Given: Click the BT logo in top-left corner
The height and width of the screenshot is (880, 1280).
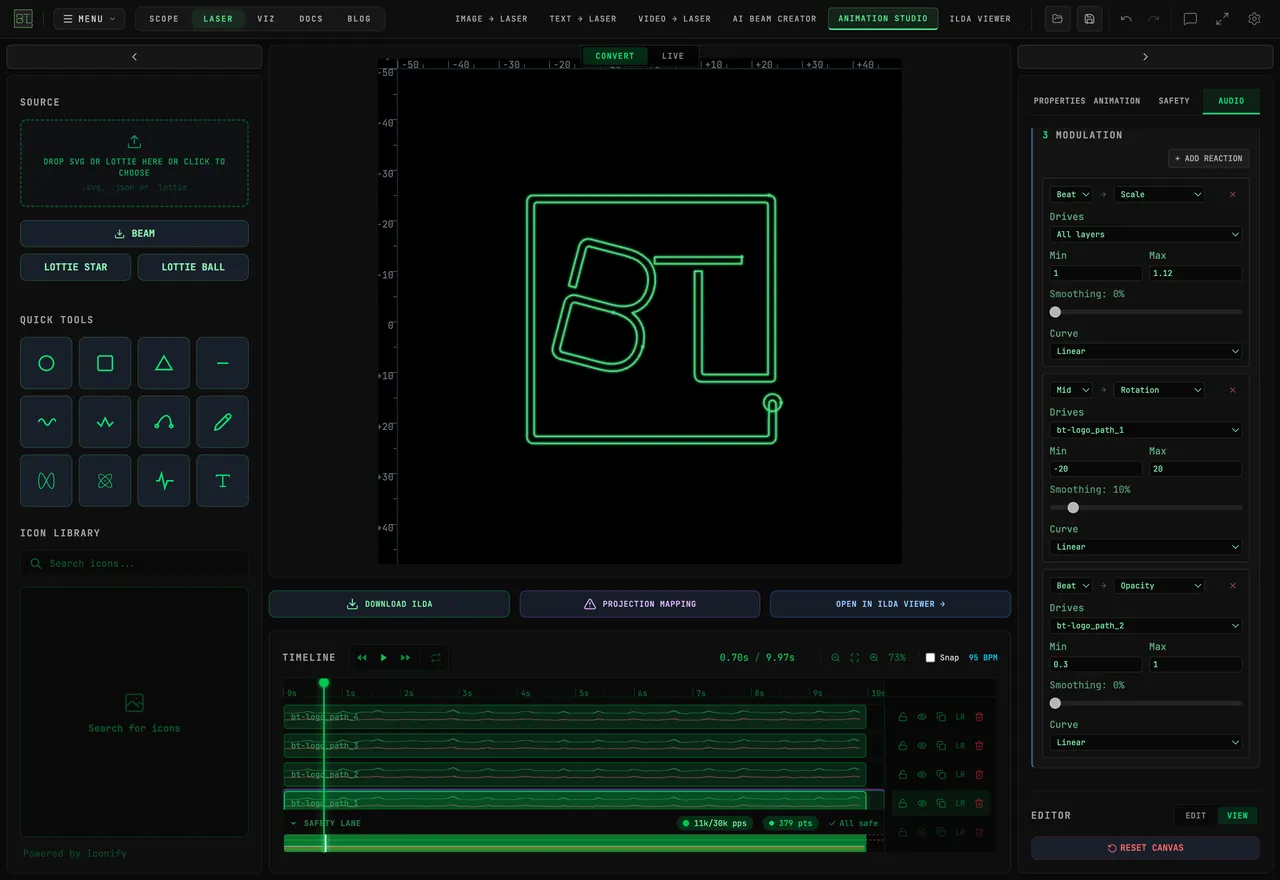Looking at the screenshot, I should 23,18.
